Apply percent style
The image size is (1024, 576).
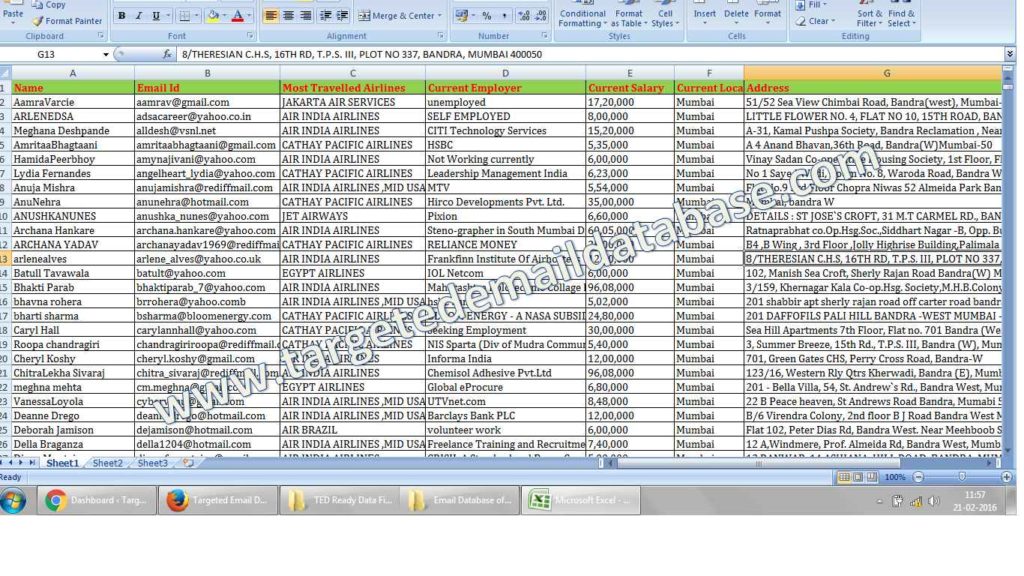487,16
